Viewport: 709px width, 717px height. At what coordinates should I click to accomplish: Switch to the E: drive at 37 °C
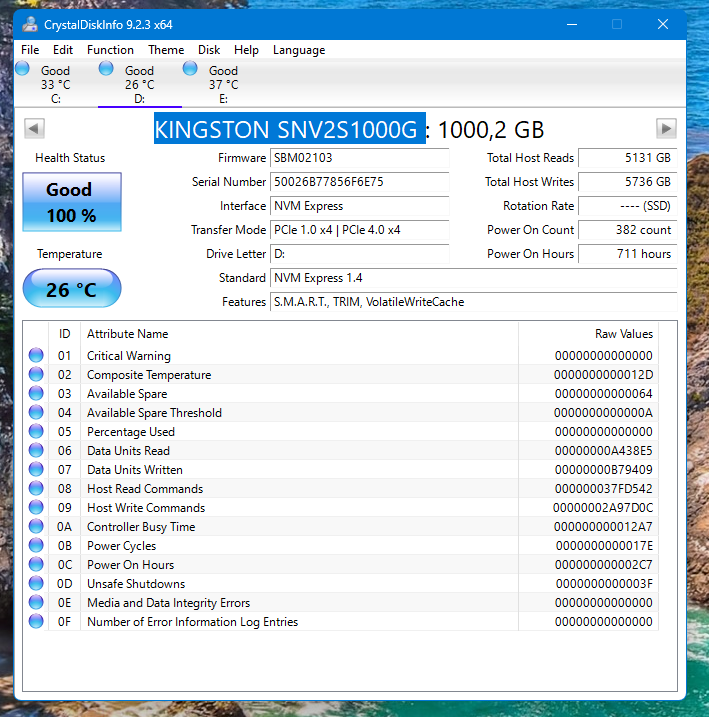point(224,85)
